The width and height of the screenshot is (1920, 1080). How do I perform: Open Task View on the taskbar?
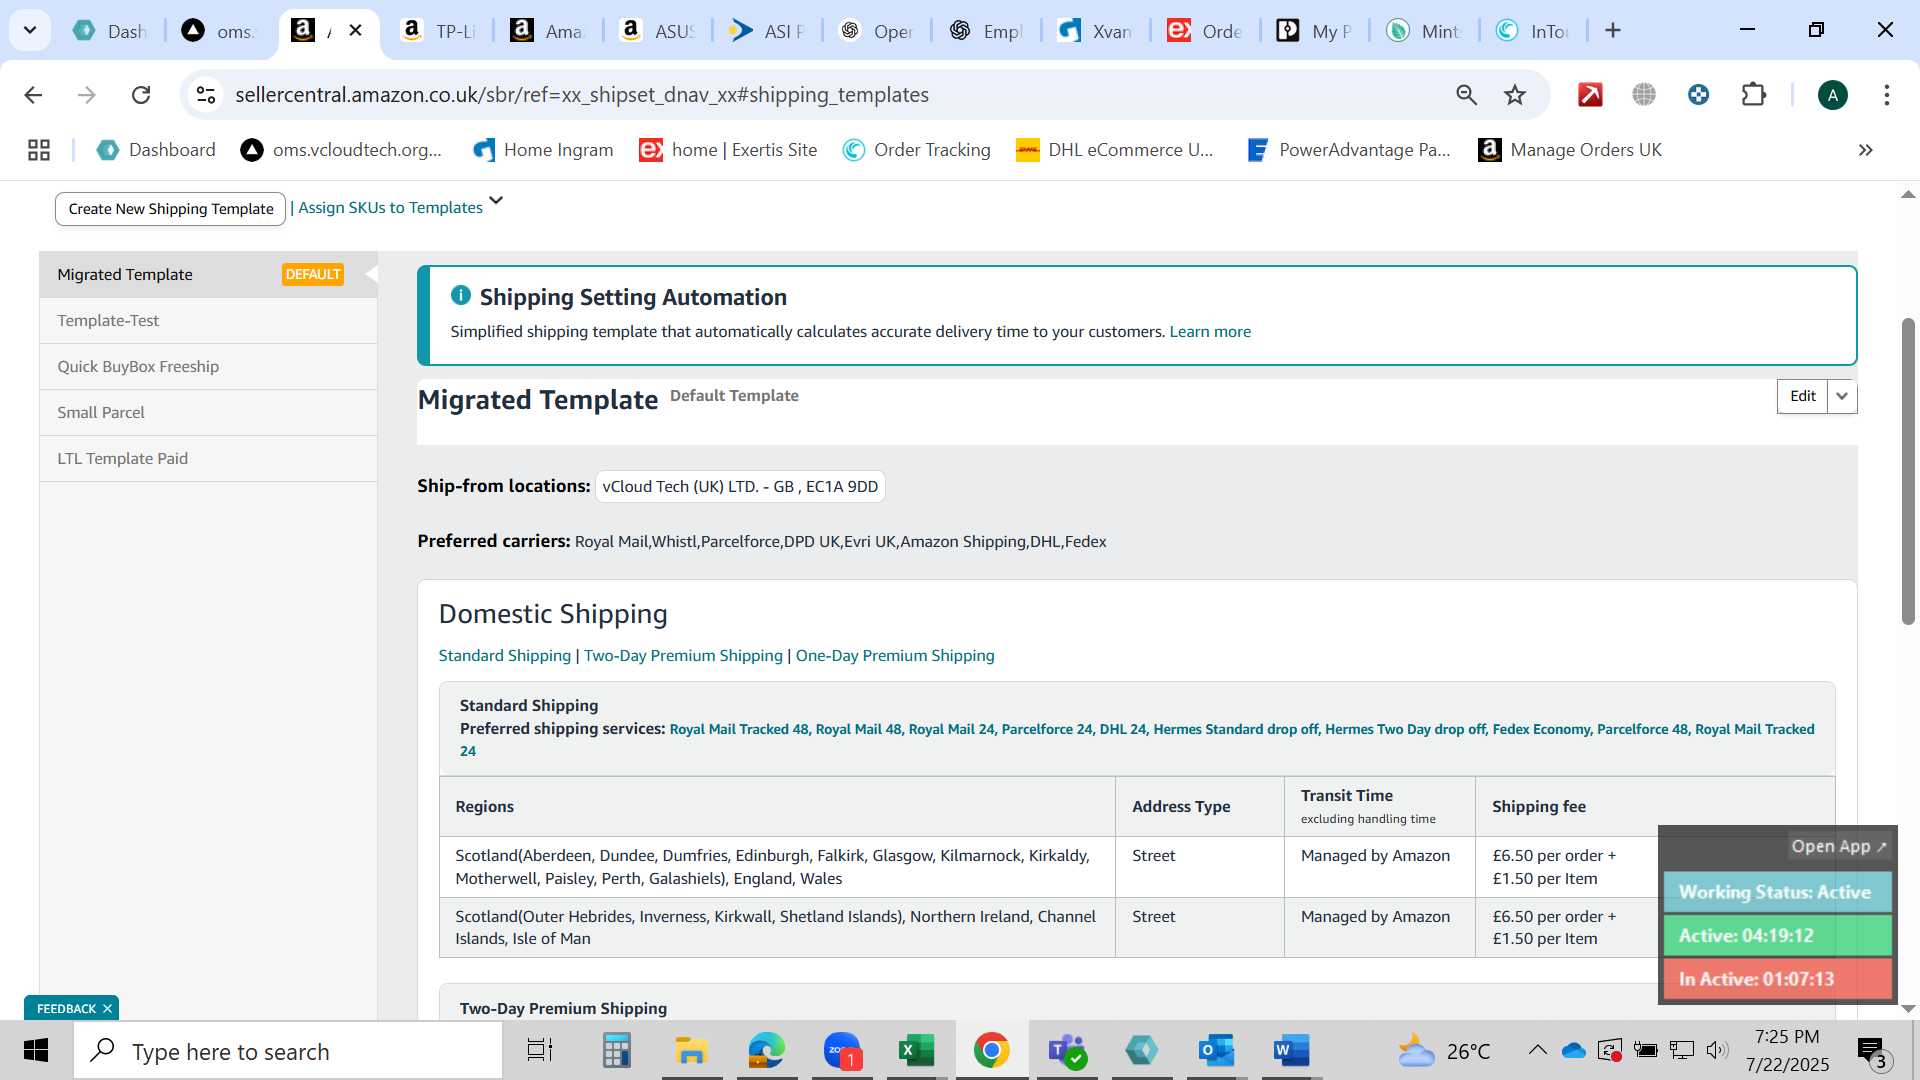coord(539,1051)
